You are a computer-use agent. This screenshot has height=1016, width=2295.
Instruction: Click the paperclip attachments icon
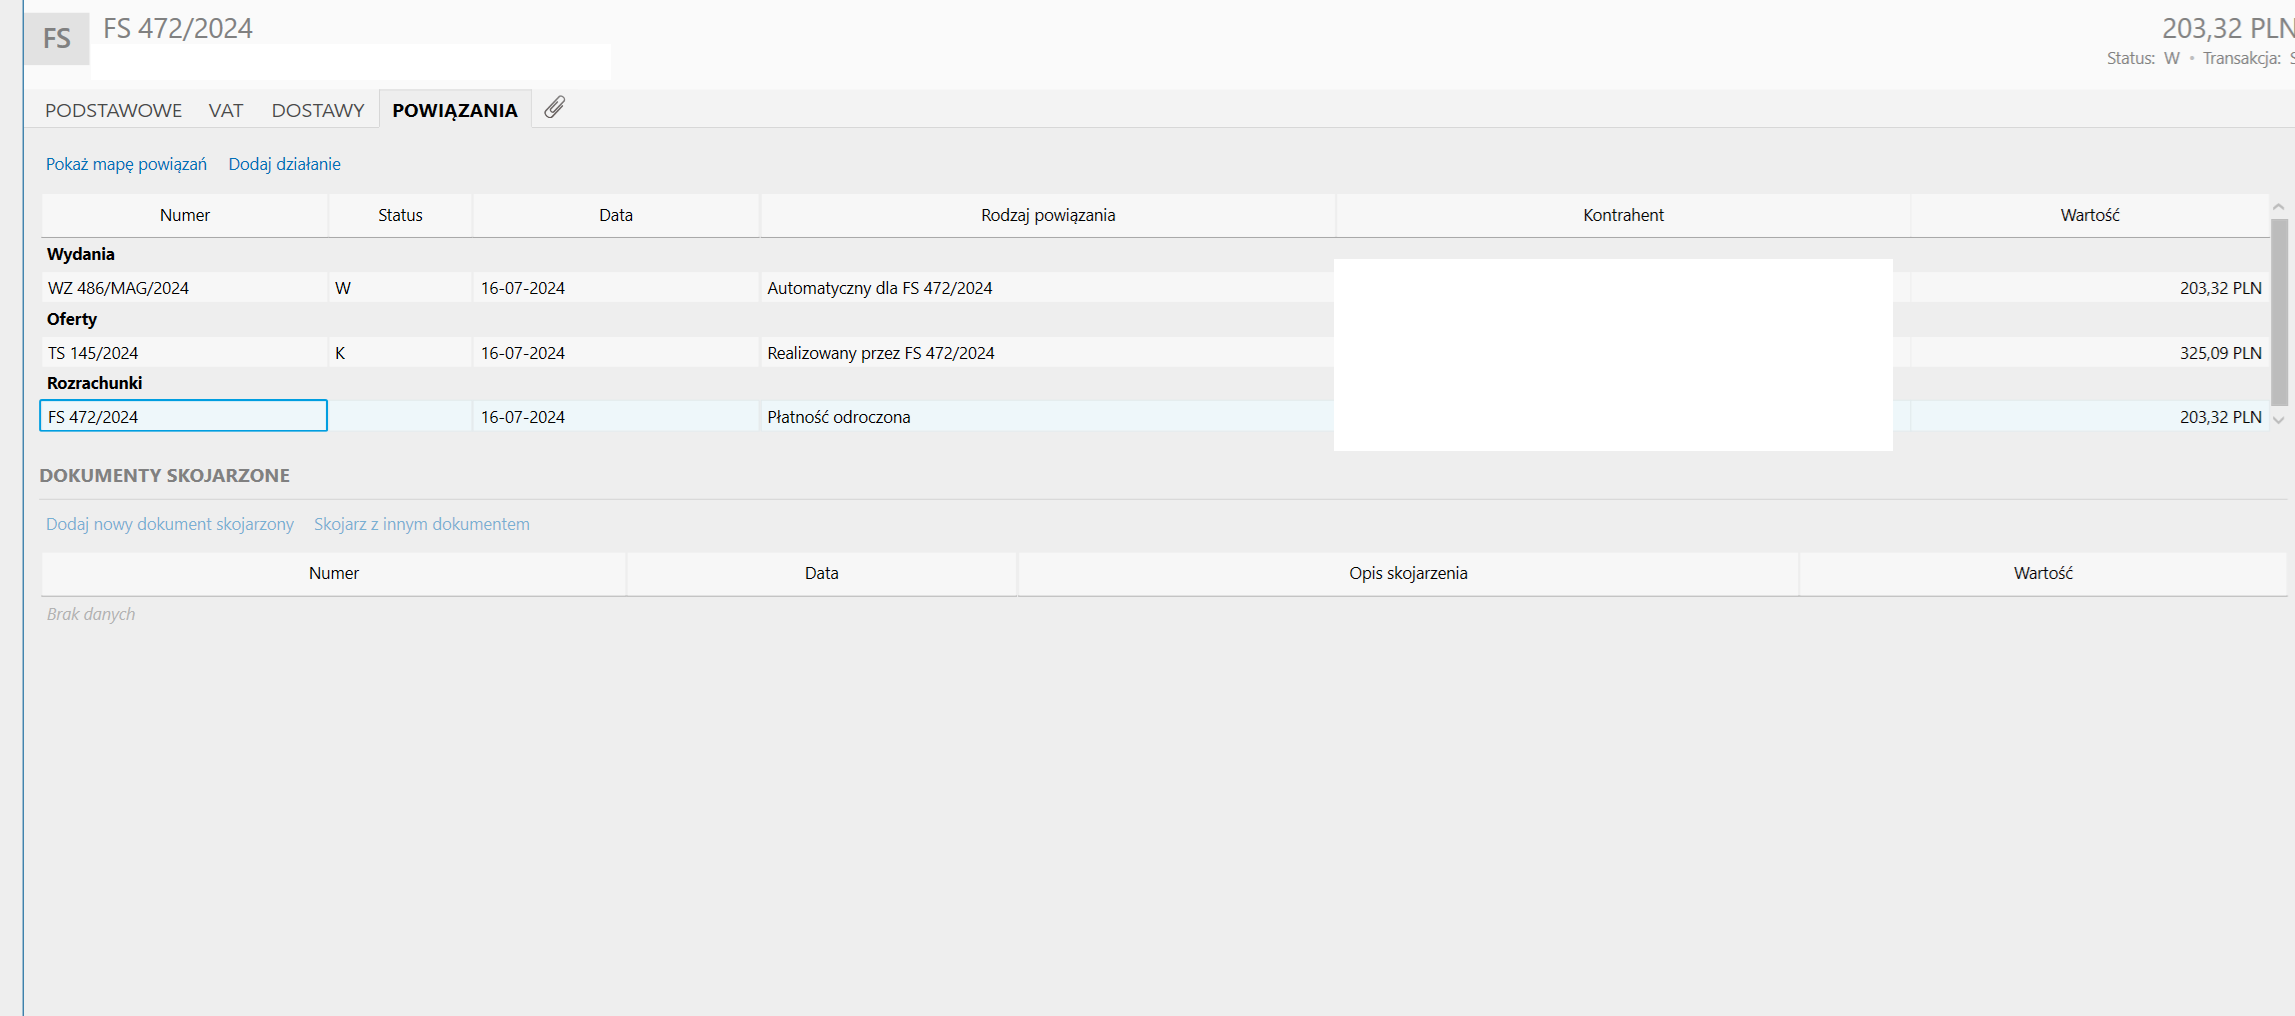click(x=555, y=108)
